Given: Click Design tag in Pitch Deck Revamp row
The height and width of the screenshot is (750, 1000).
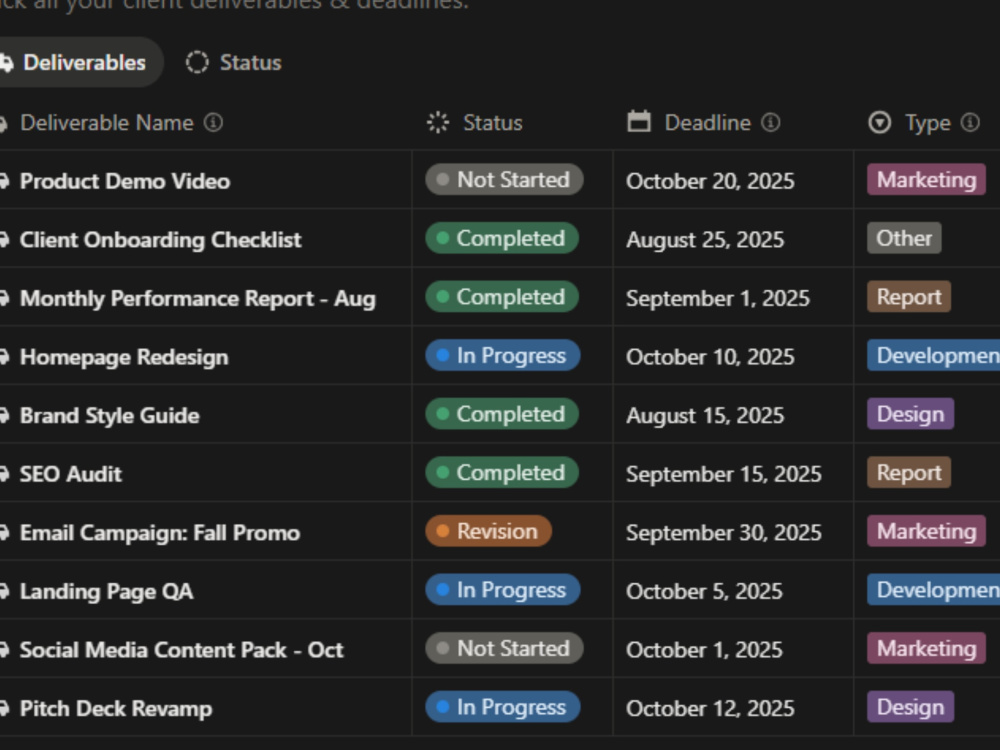Looking at the screenshot, I should coord(911,708).
